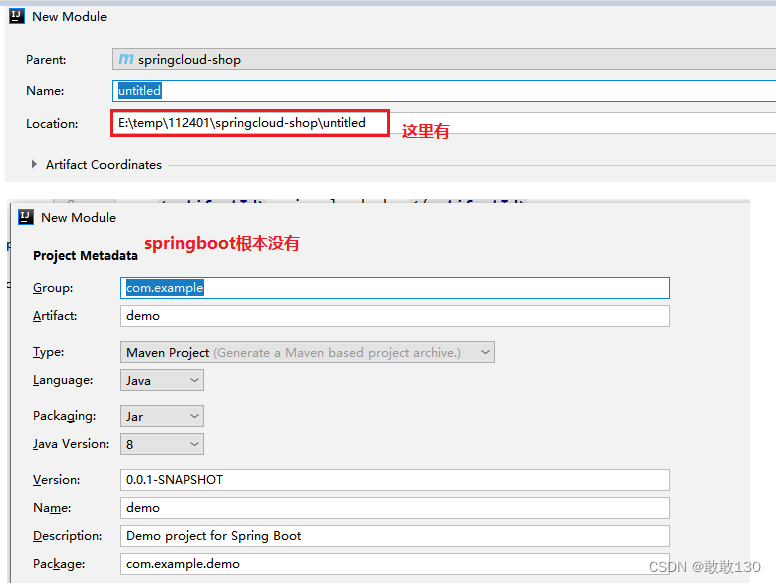Open the Parent springcloud-shop field
776x584 pixels.
444,59
